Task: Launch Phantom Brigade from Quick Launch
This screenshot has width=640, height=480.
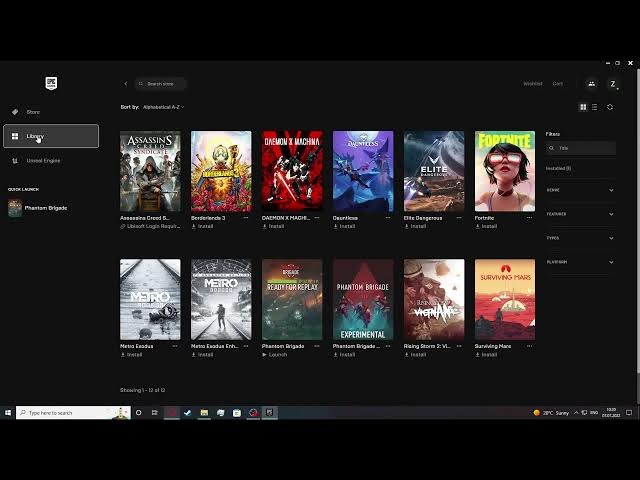Action: [38, 208]
